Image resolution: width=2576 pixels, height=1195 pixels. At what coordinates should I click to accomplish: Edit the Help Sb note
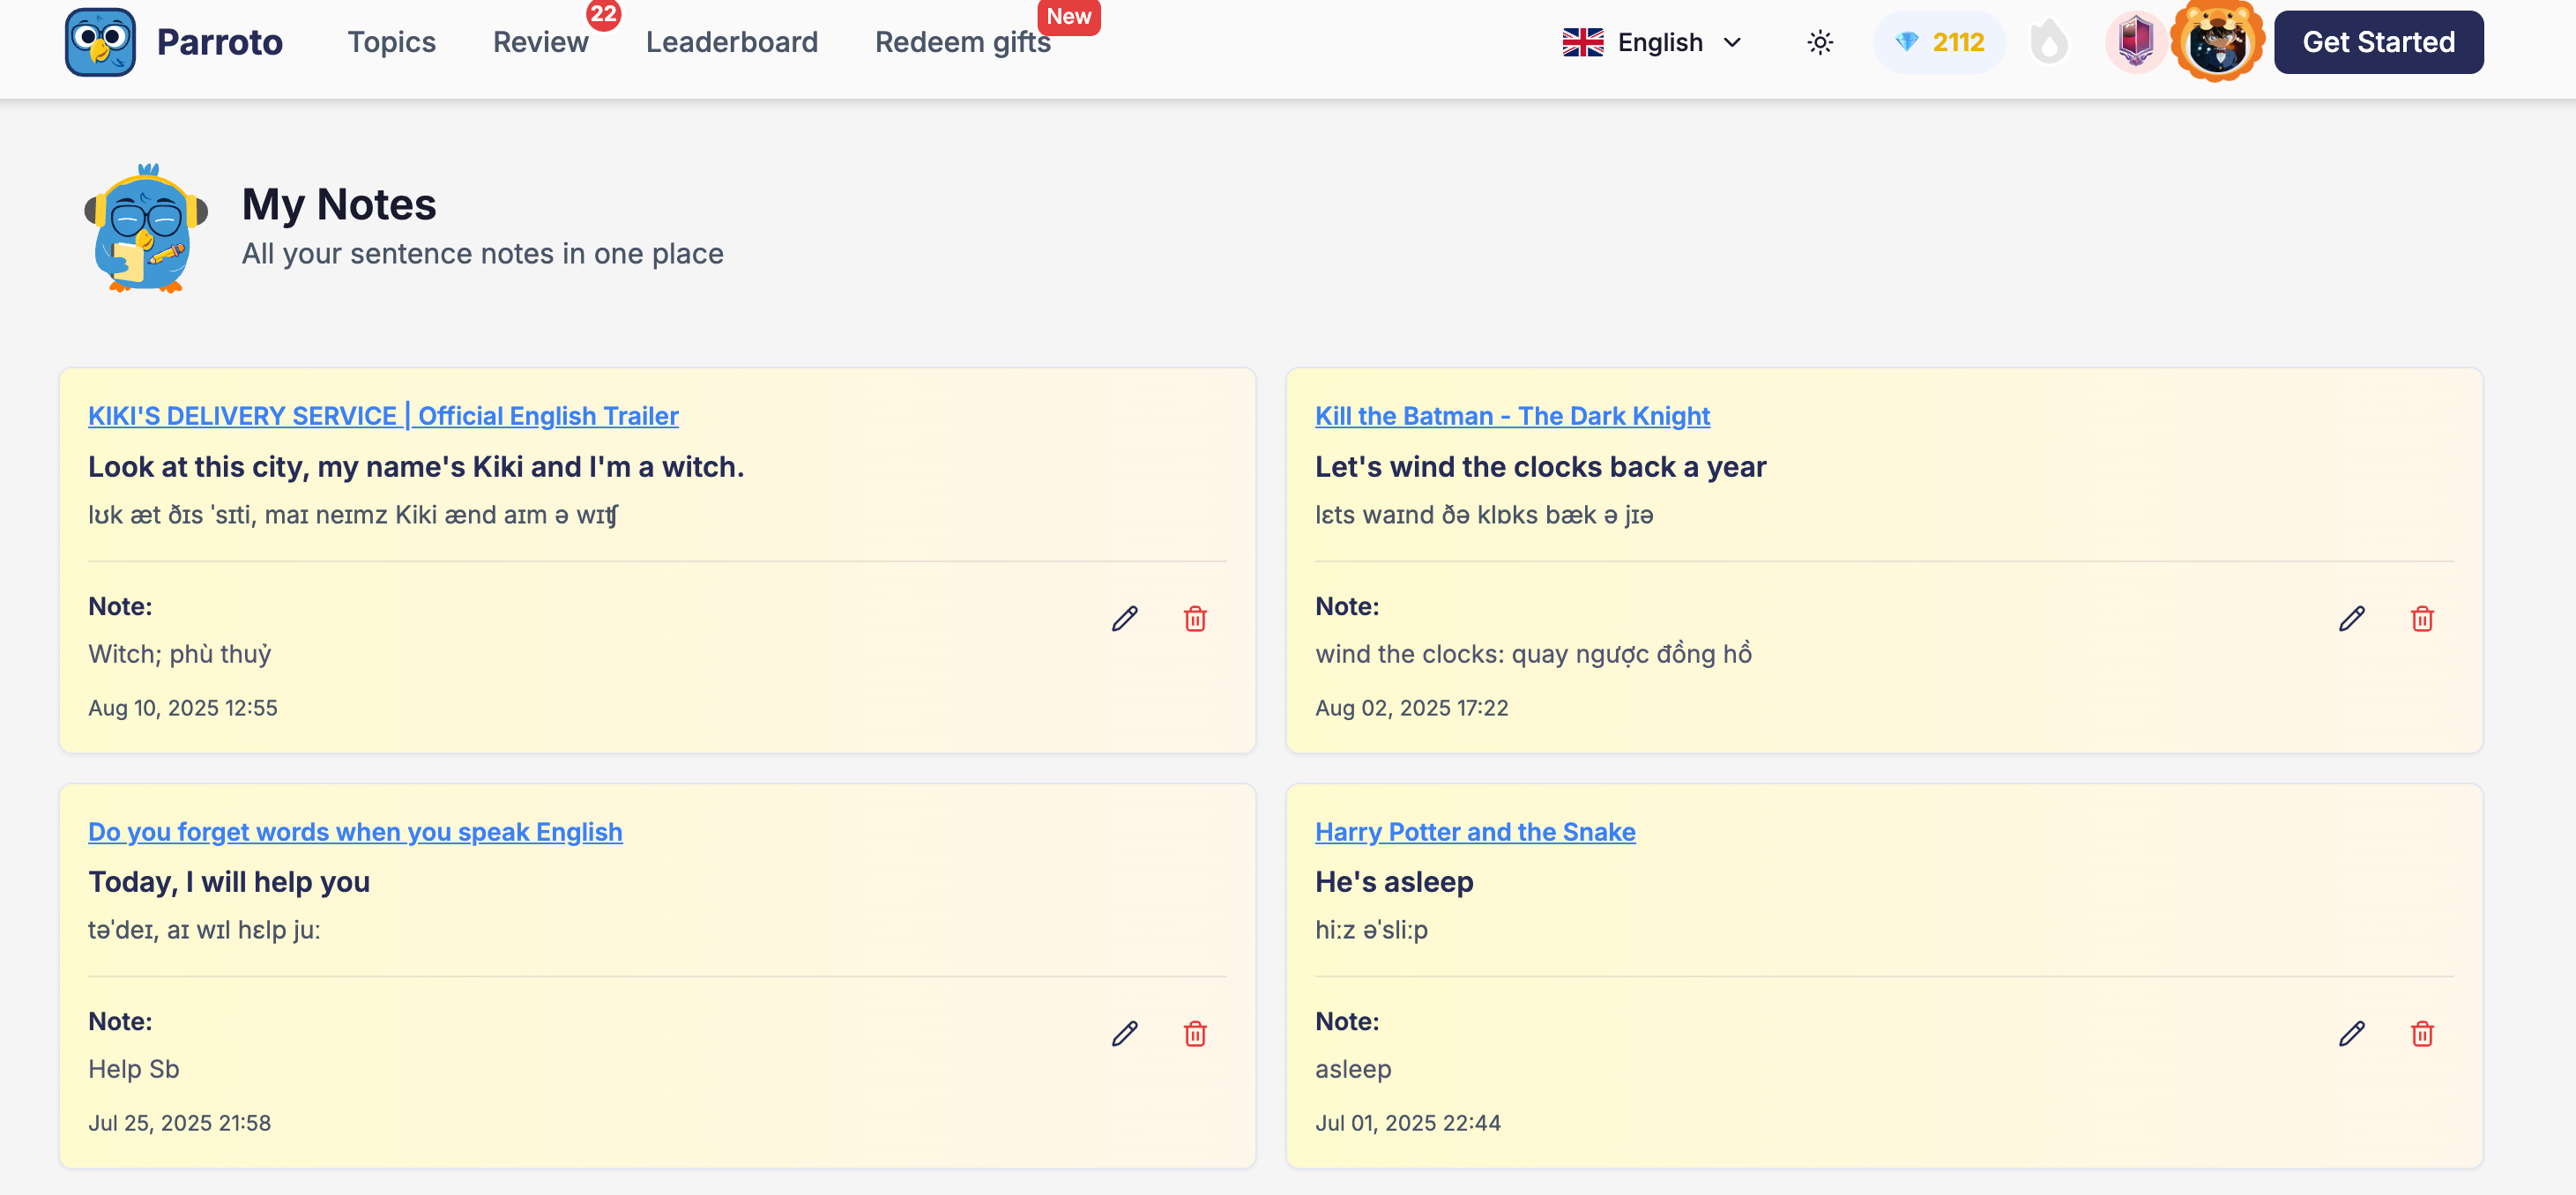(x=1124, y=1034)
